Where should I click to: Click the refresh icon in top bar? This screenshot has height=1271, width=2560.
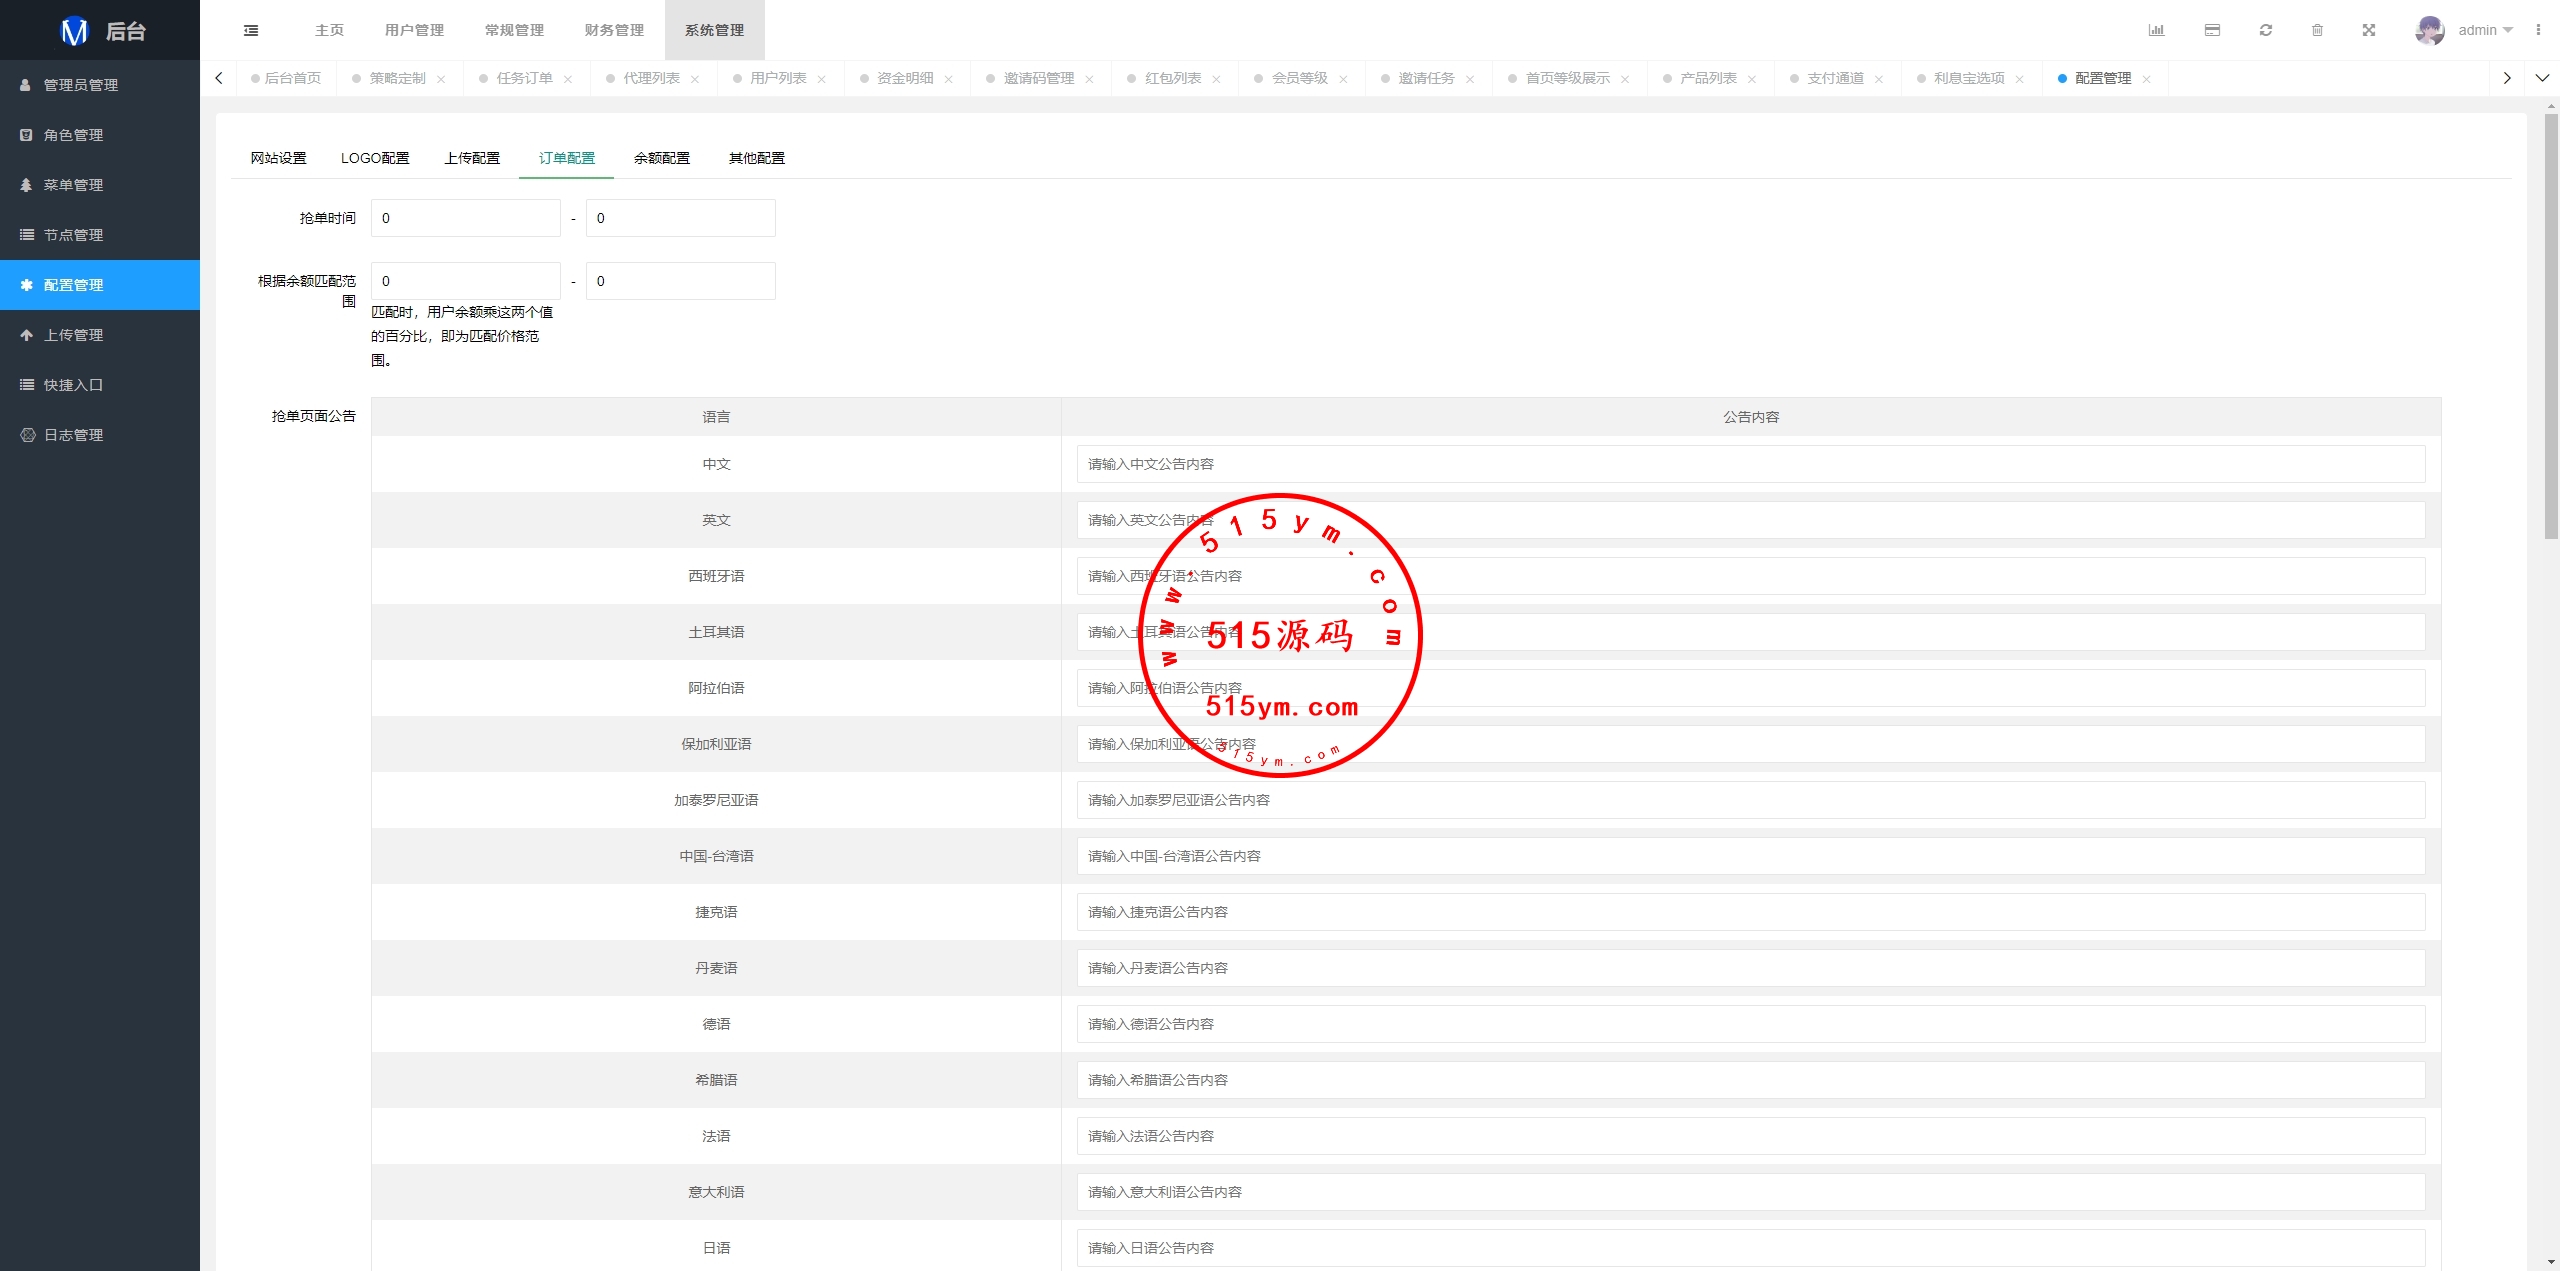[x=2266, y=30]
